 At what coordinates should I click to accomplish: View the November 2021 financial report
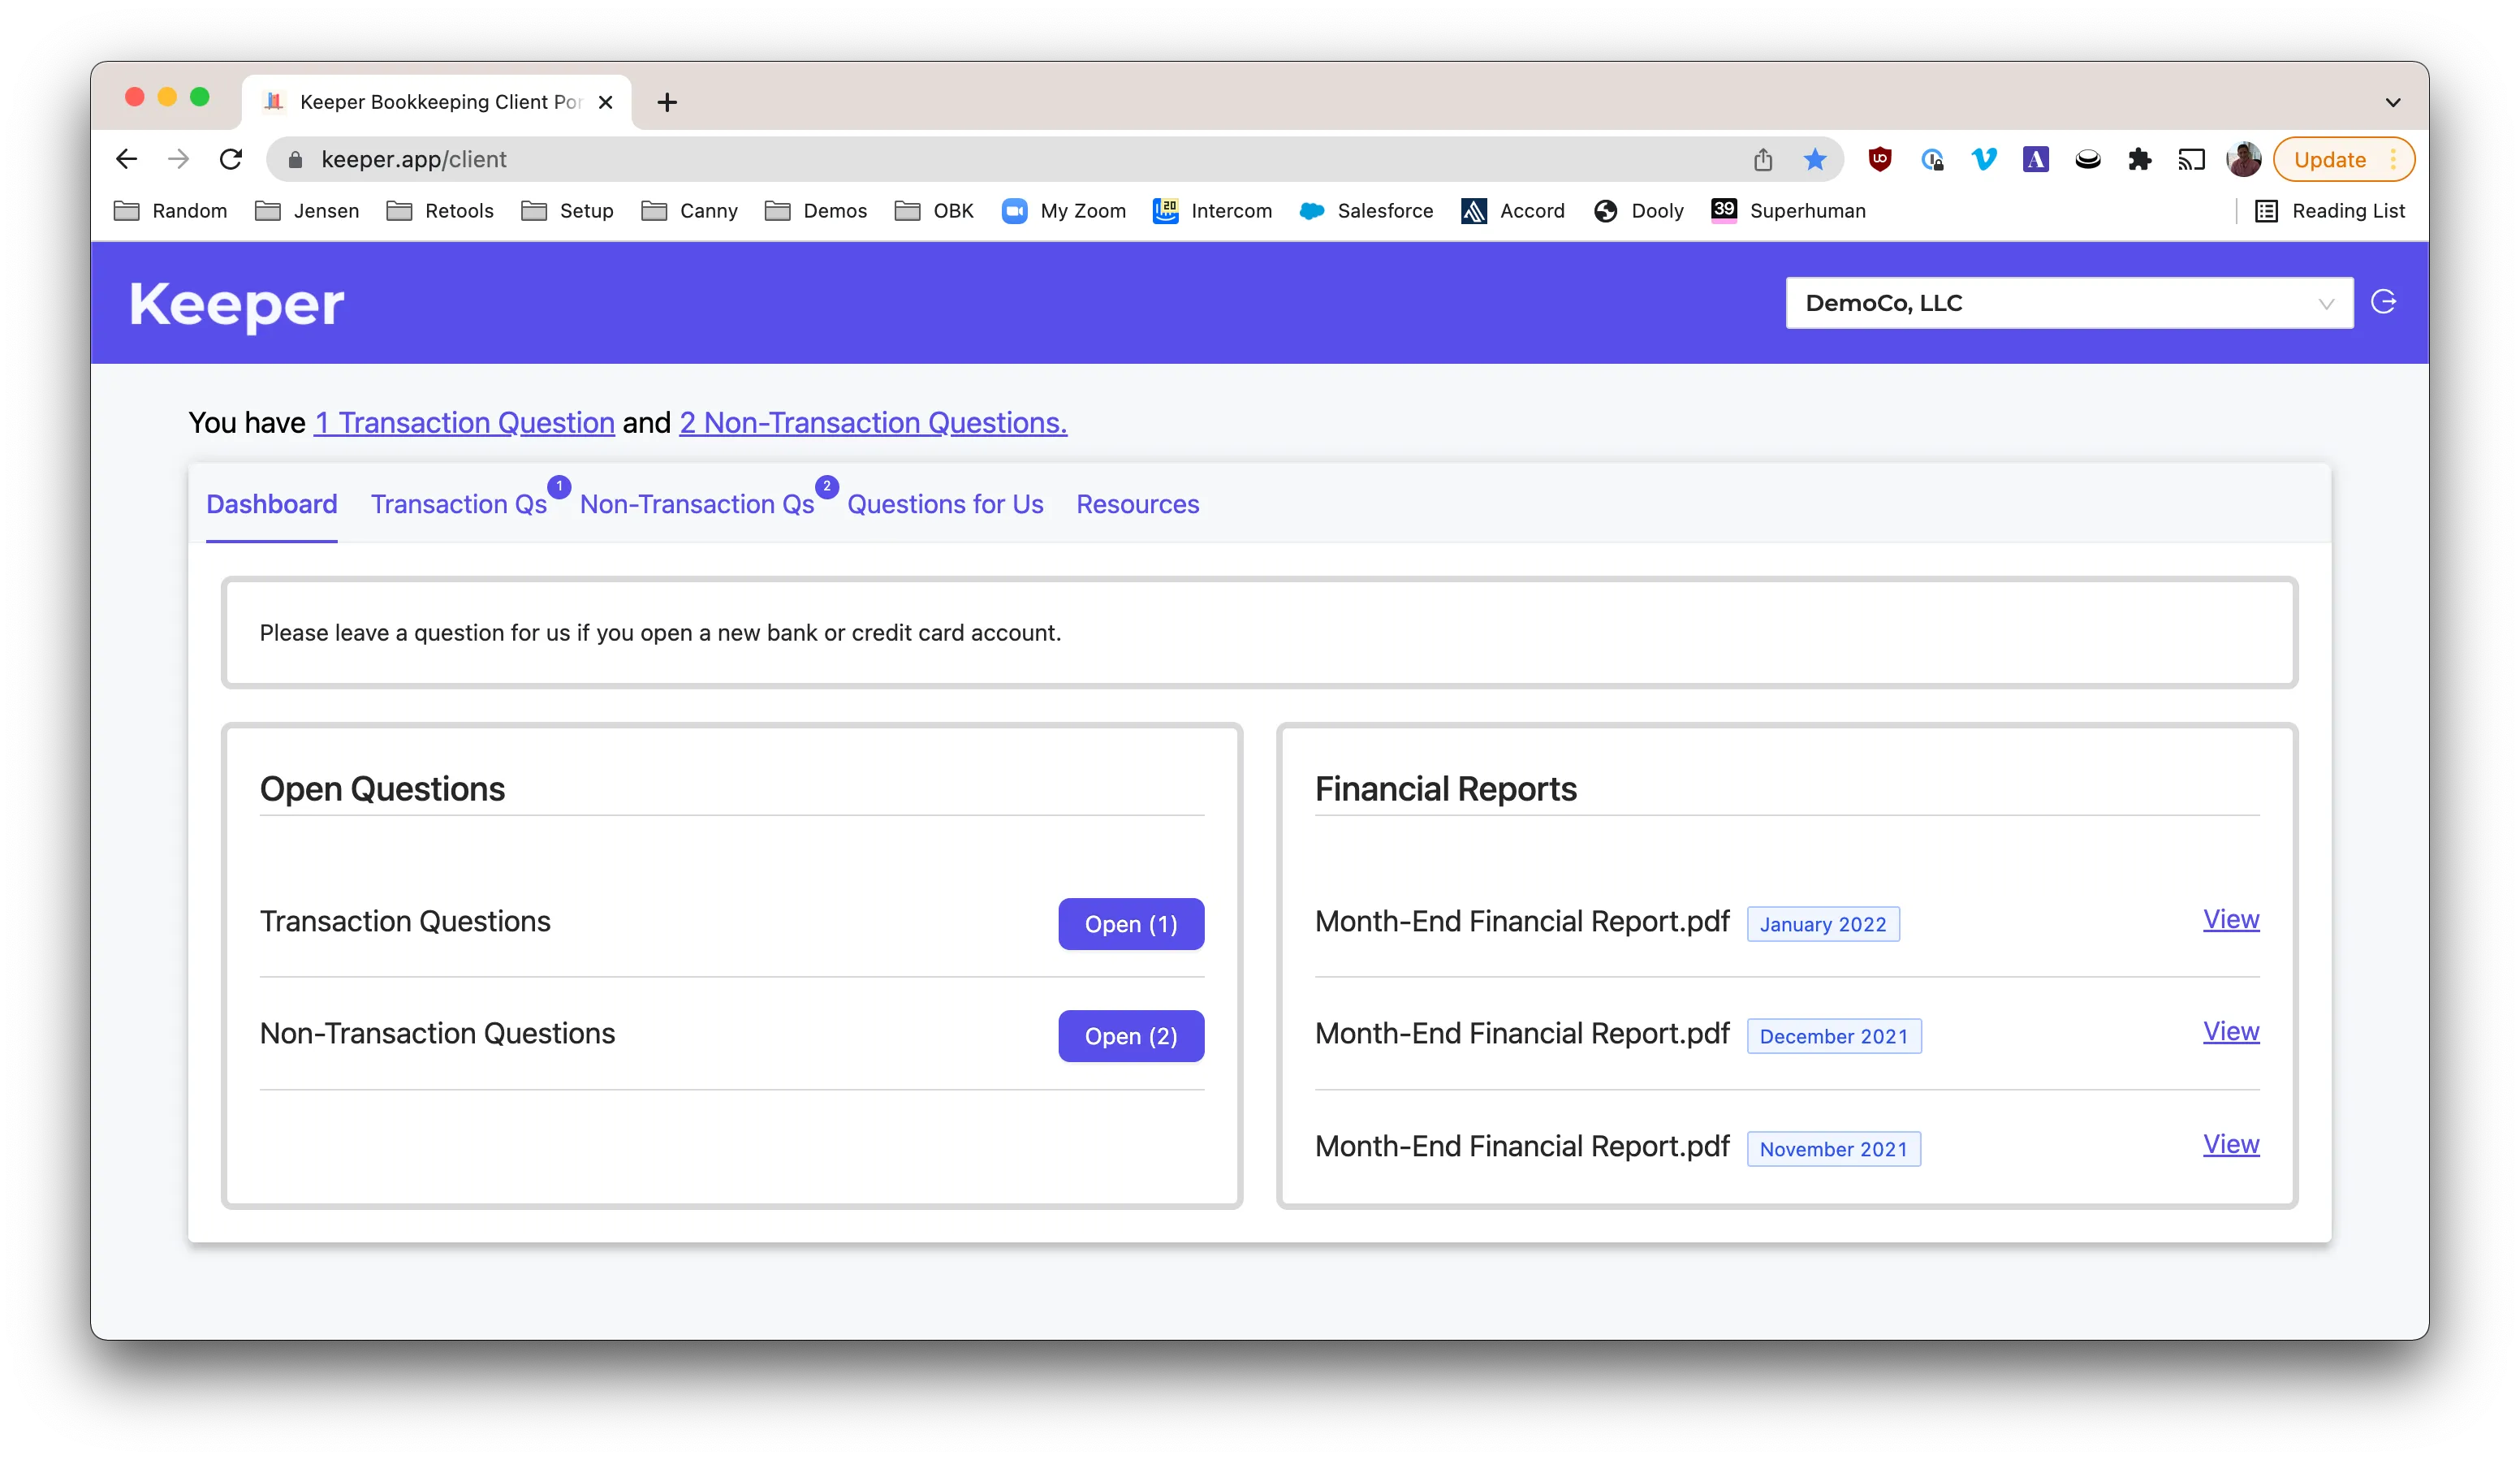point(2231,1144)
